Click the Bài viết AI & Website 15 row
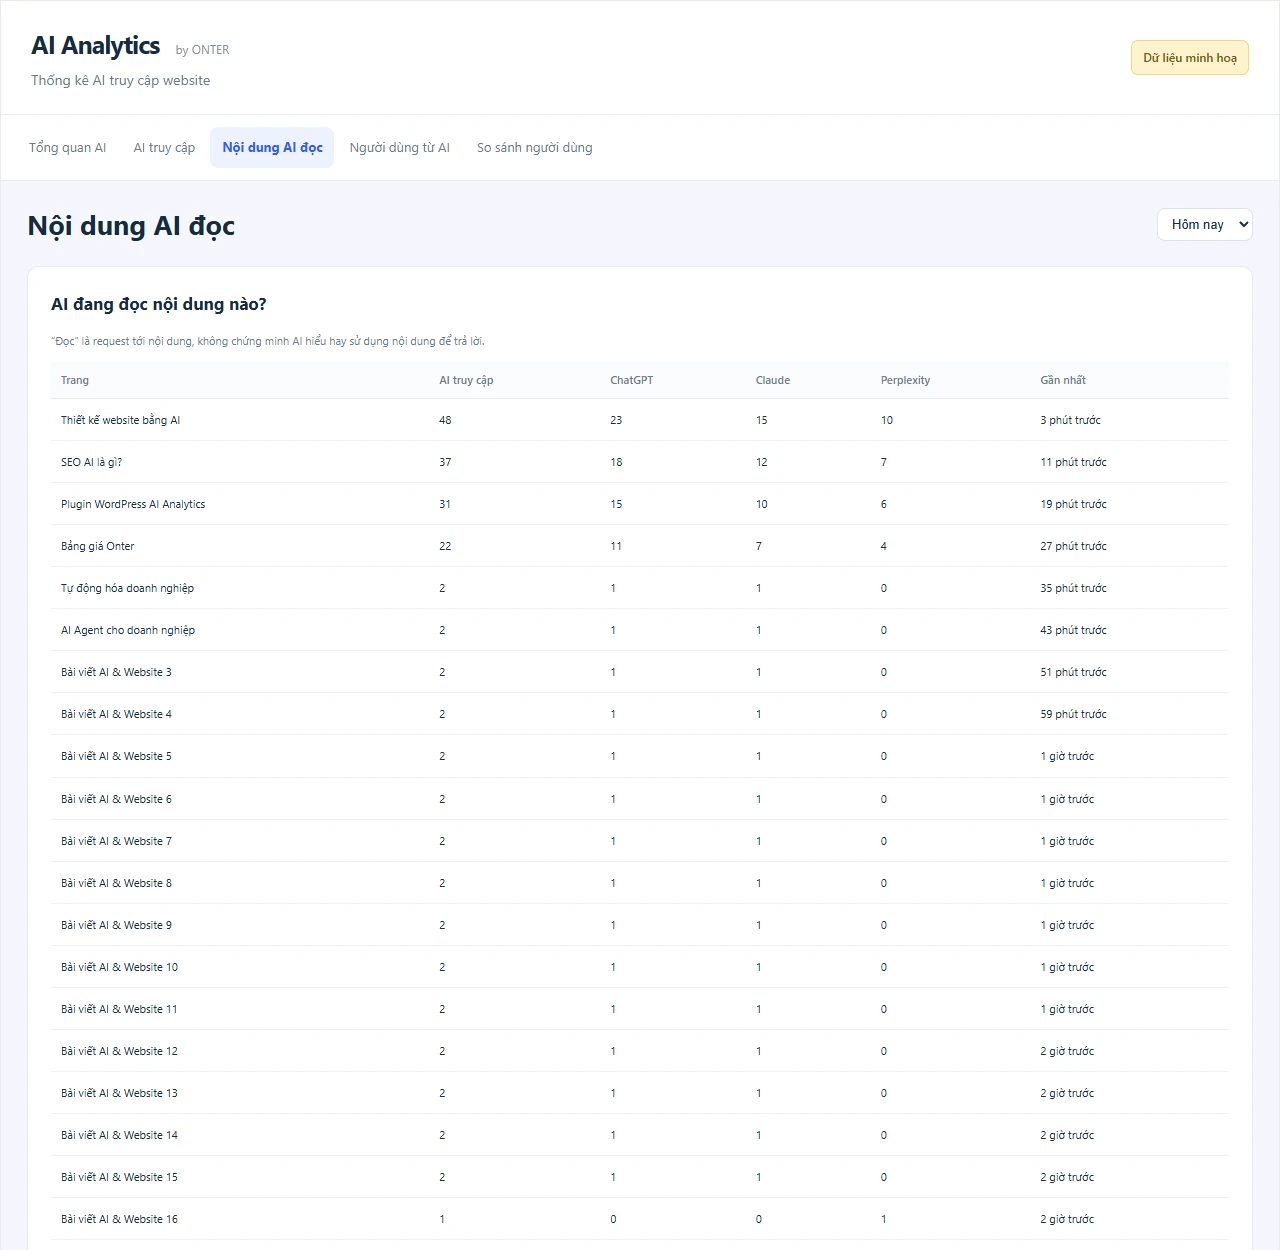This screenshot has height=1250, width=1280. 640,1177
